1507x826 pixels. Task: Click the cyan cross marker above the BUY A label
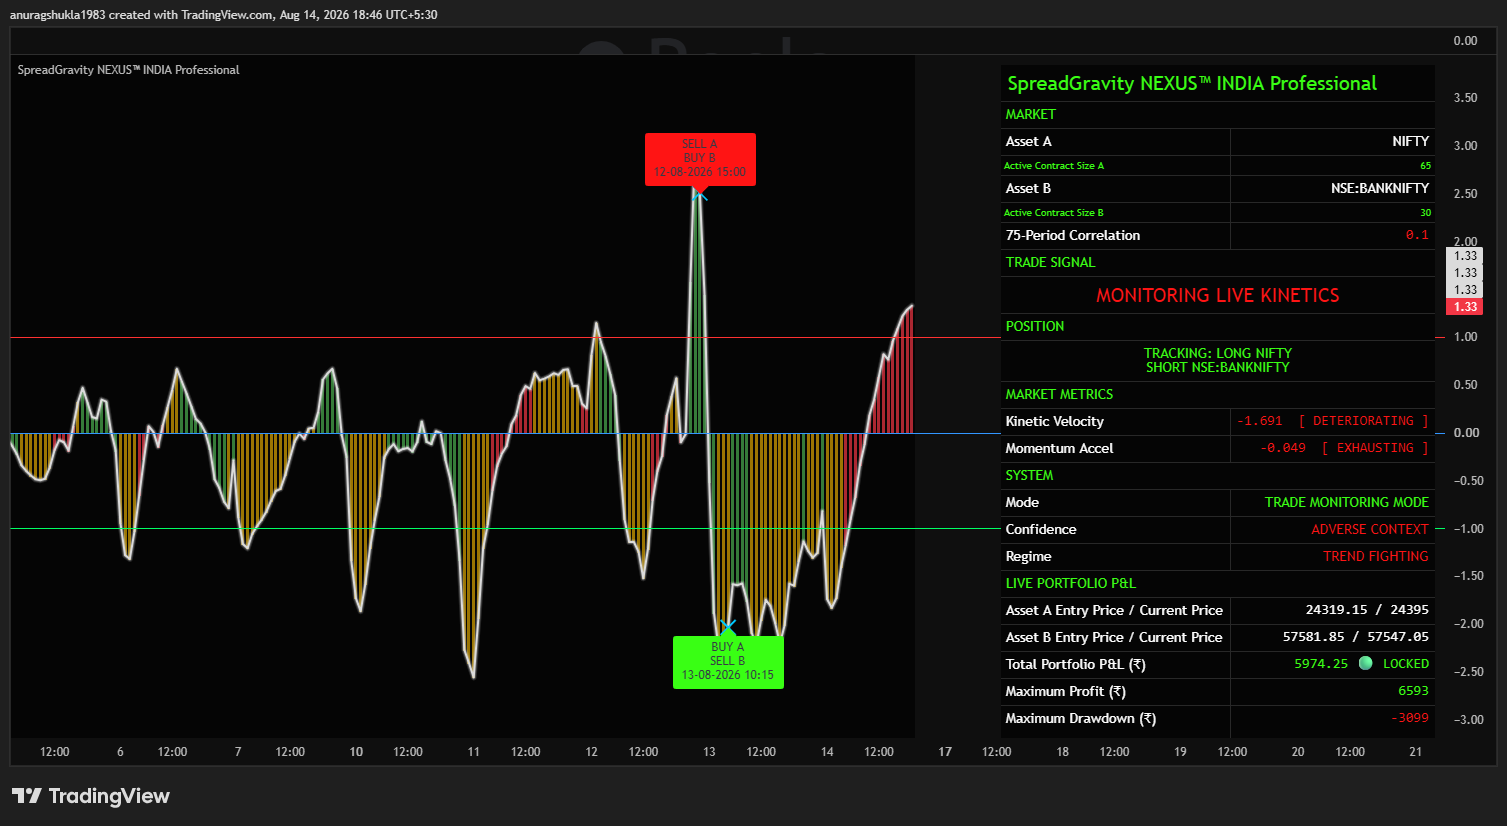728,627
